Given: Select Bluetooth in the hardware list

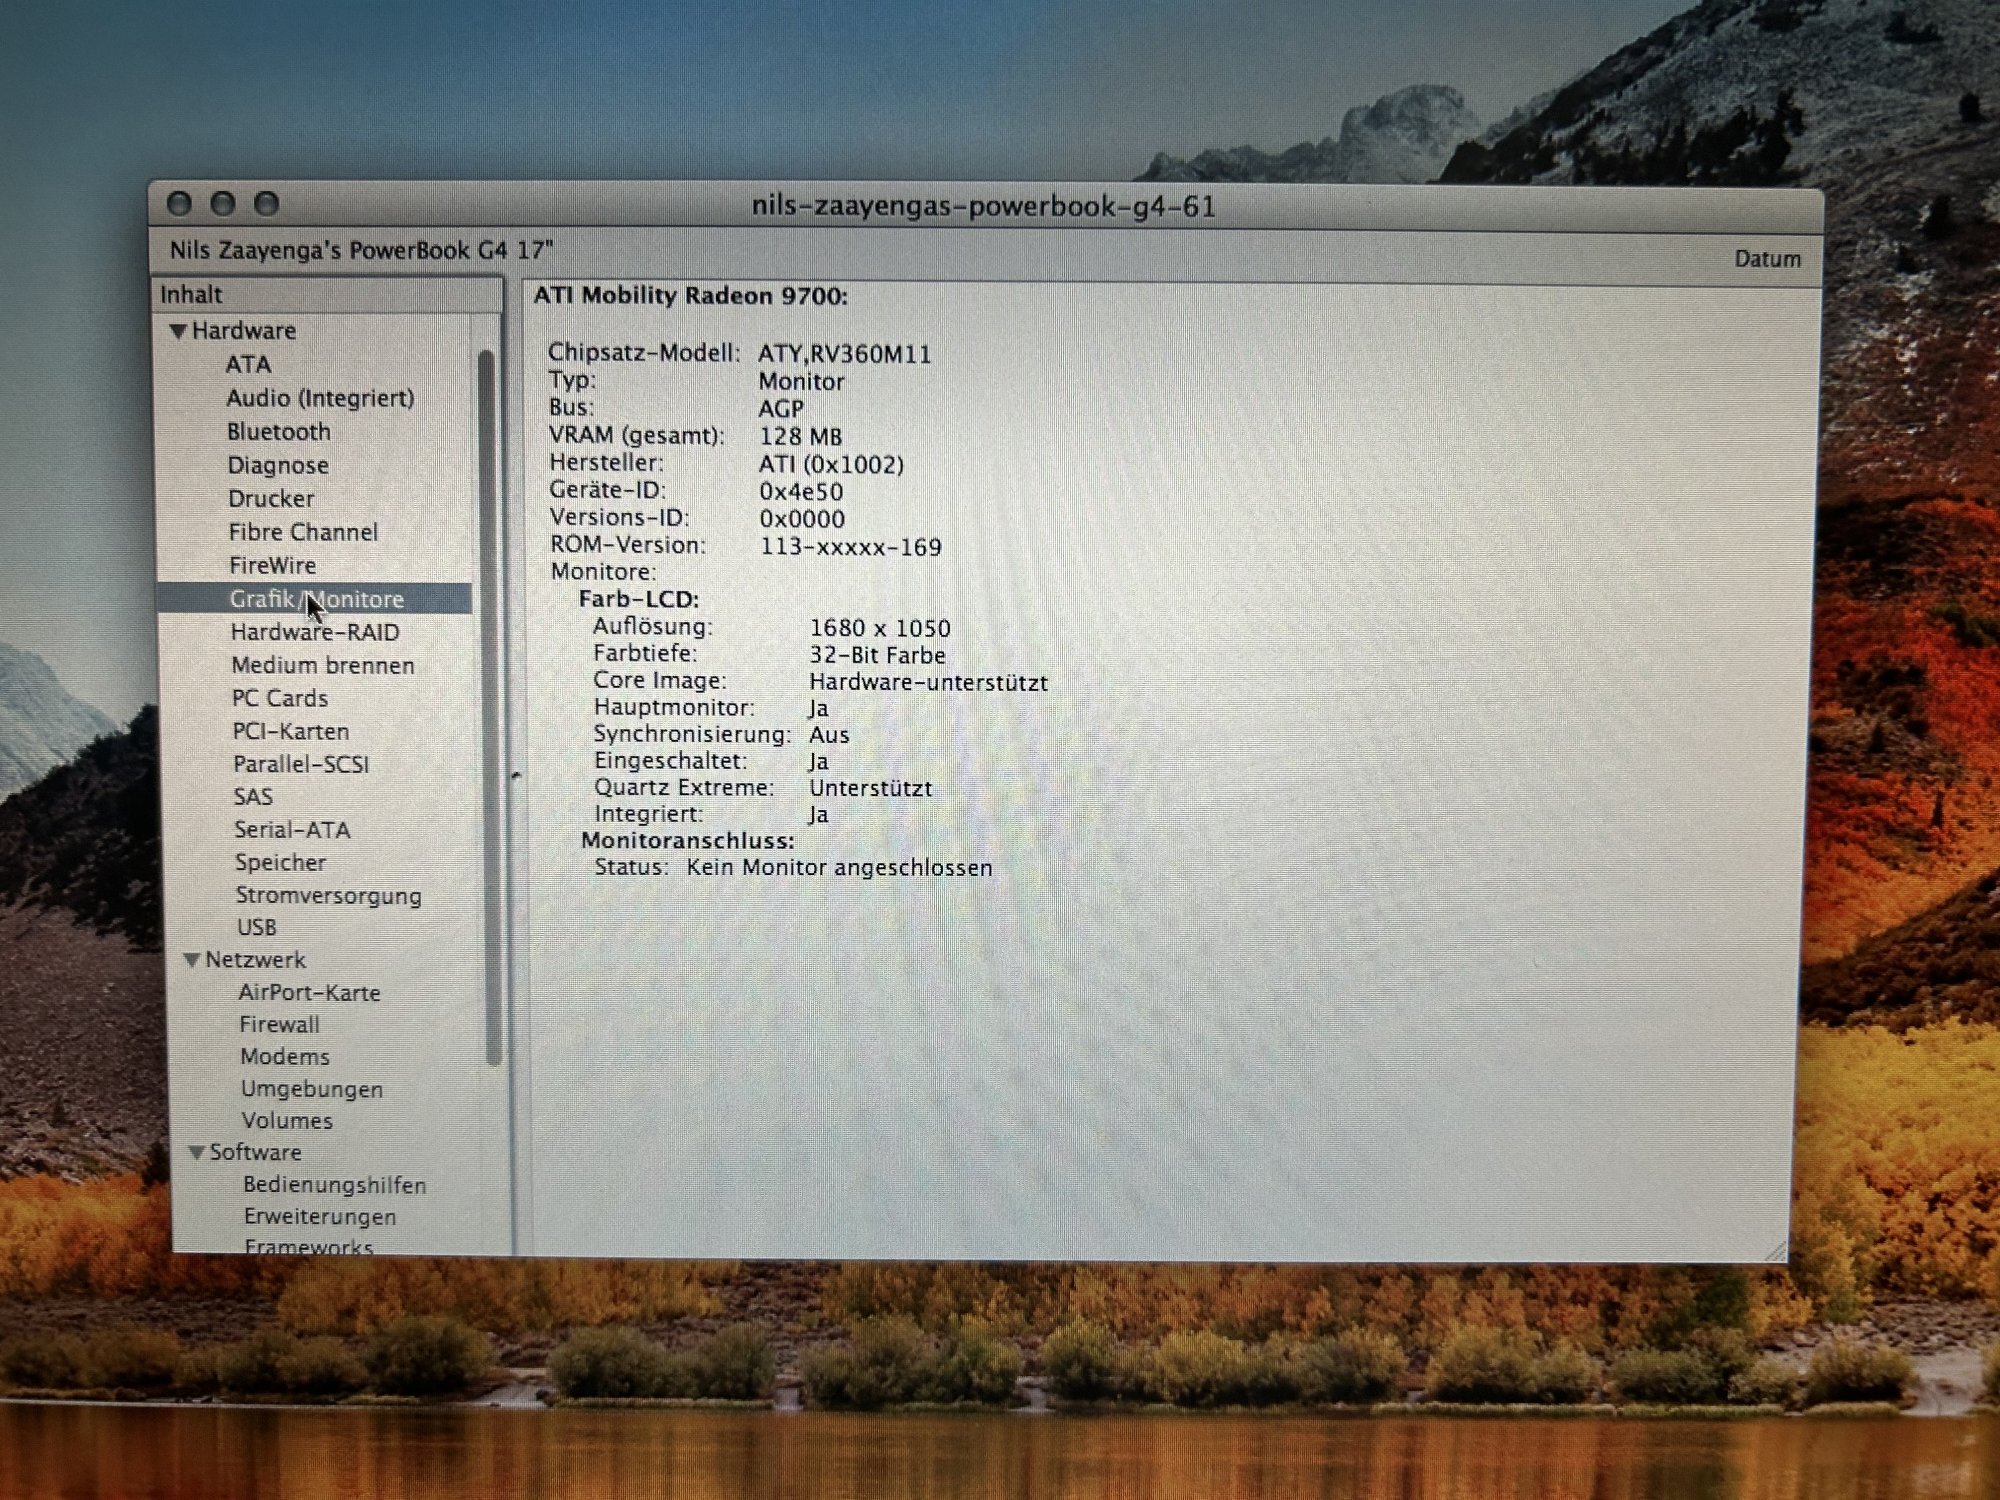Looking at the screenshot, I should click(278, 432).
